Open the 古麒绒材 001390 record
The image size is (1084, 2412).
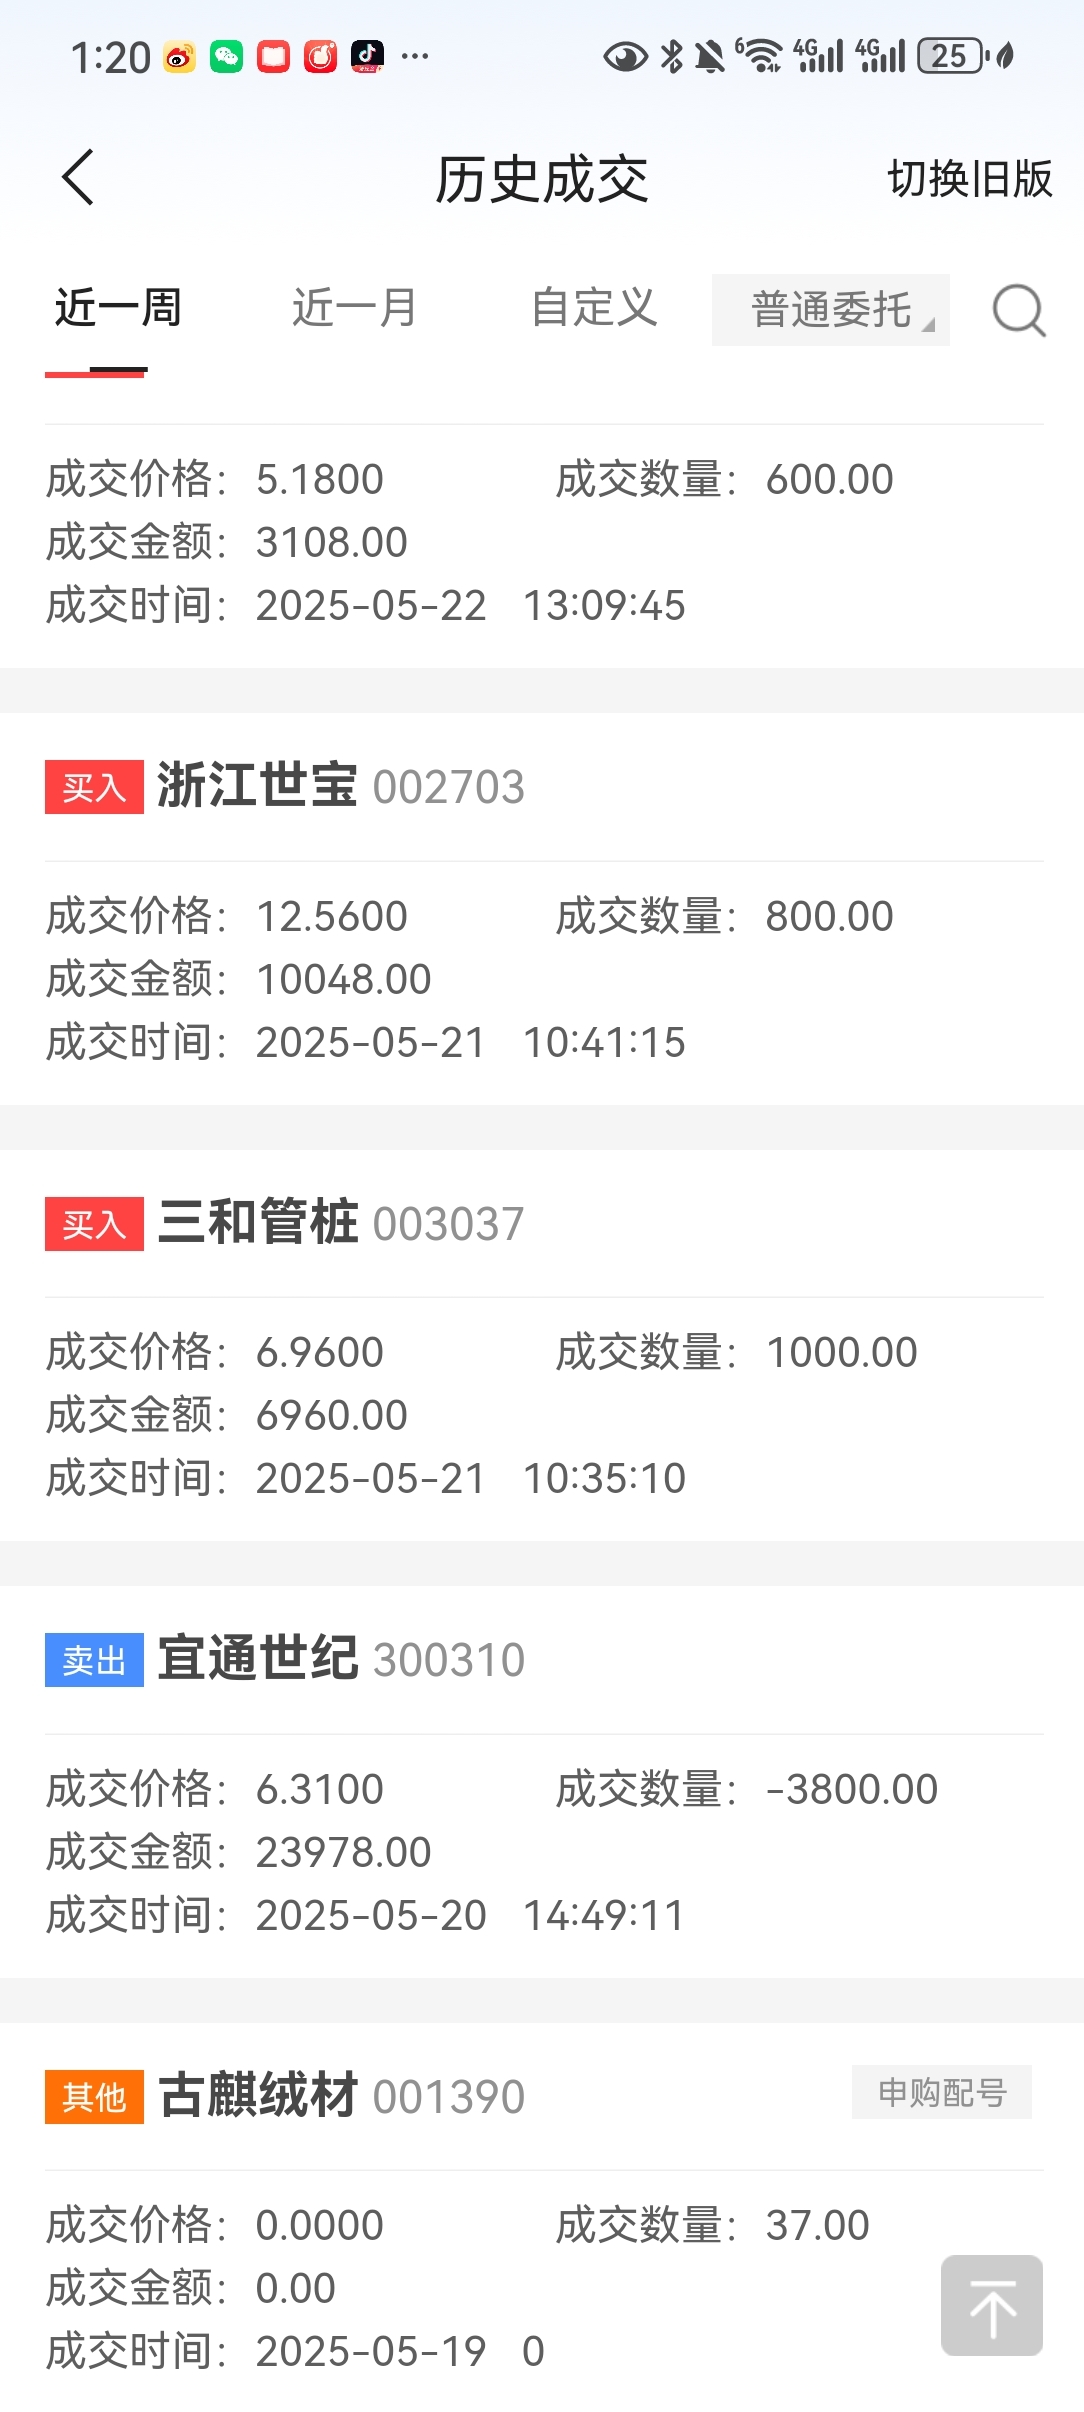coord(542,2218)
